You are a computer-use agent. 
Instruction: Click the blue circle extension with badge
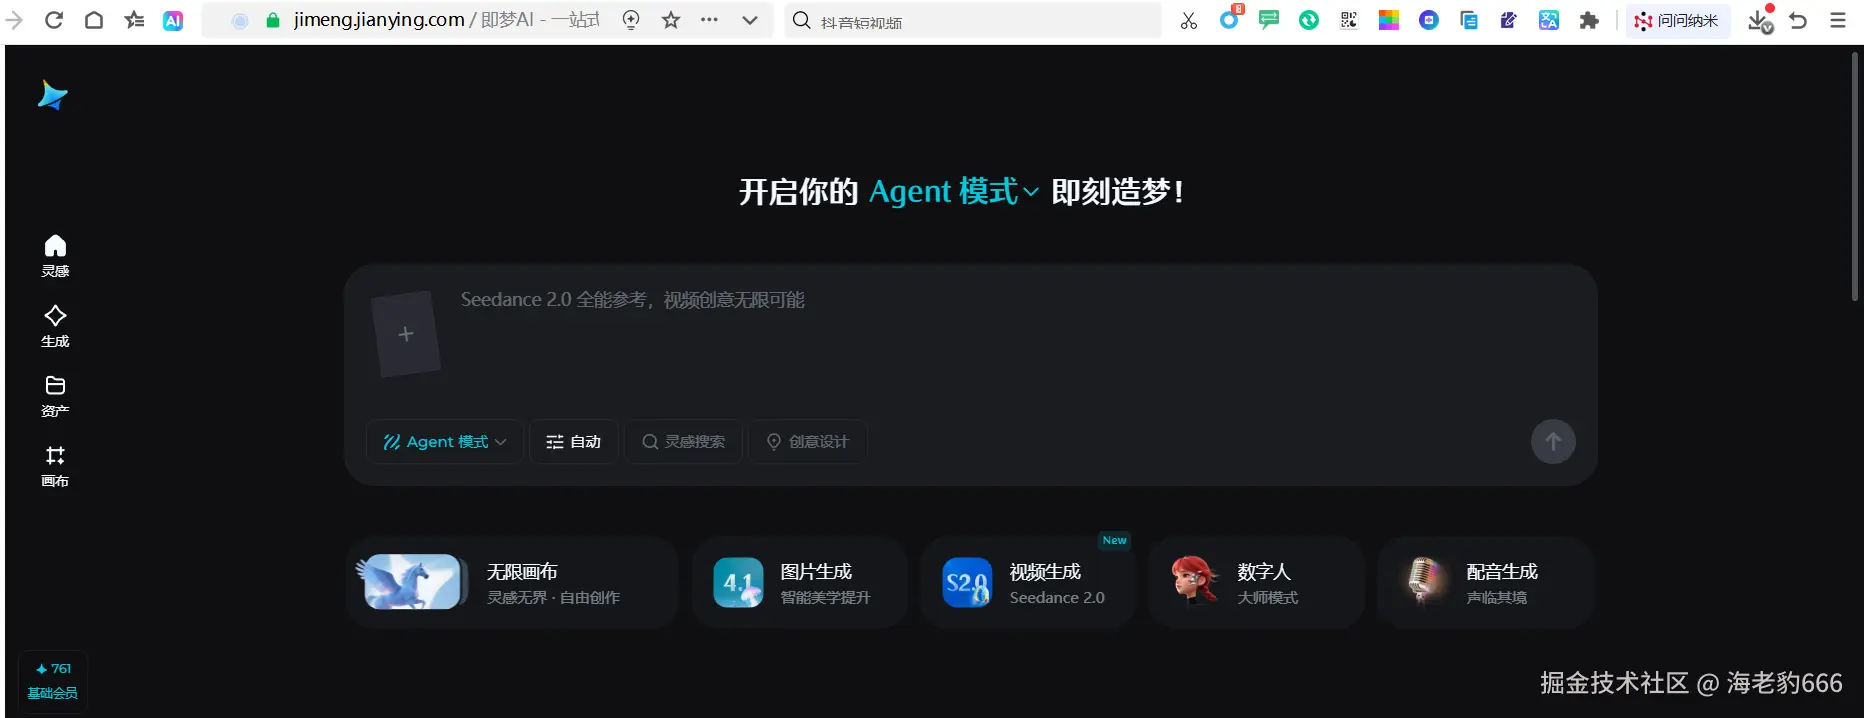tap(1229, 19)
